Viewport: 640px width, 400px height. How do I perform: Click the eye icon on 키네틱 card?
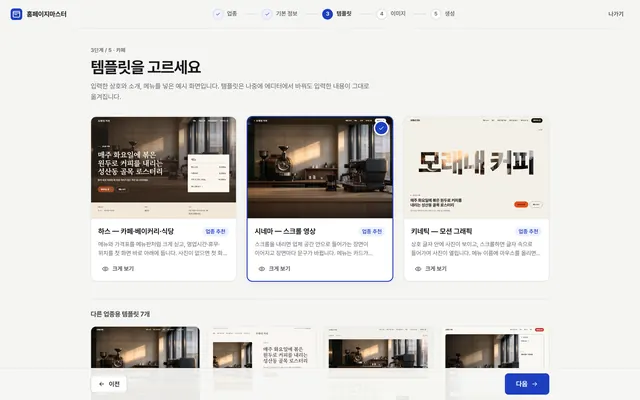[x=418, y=269]
